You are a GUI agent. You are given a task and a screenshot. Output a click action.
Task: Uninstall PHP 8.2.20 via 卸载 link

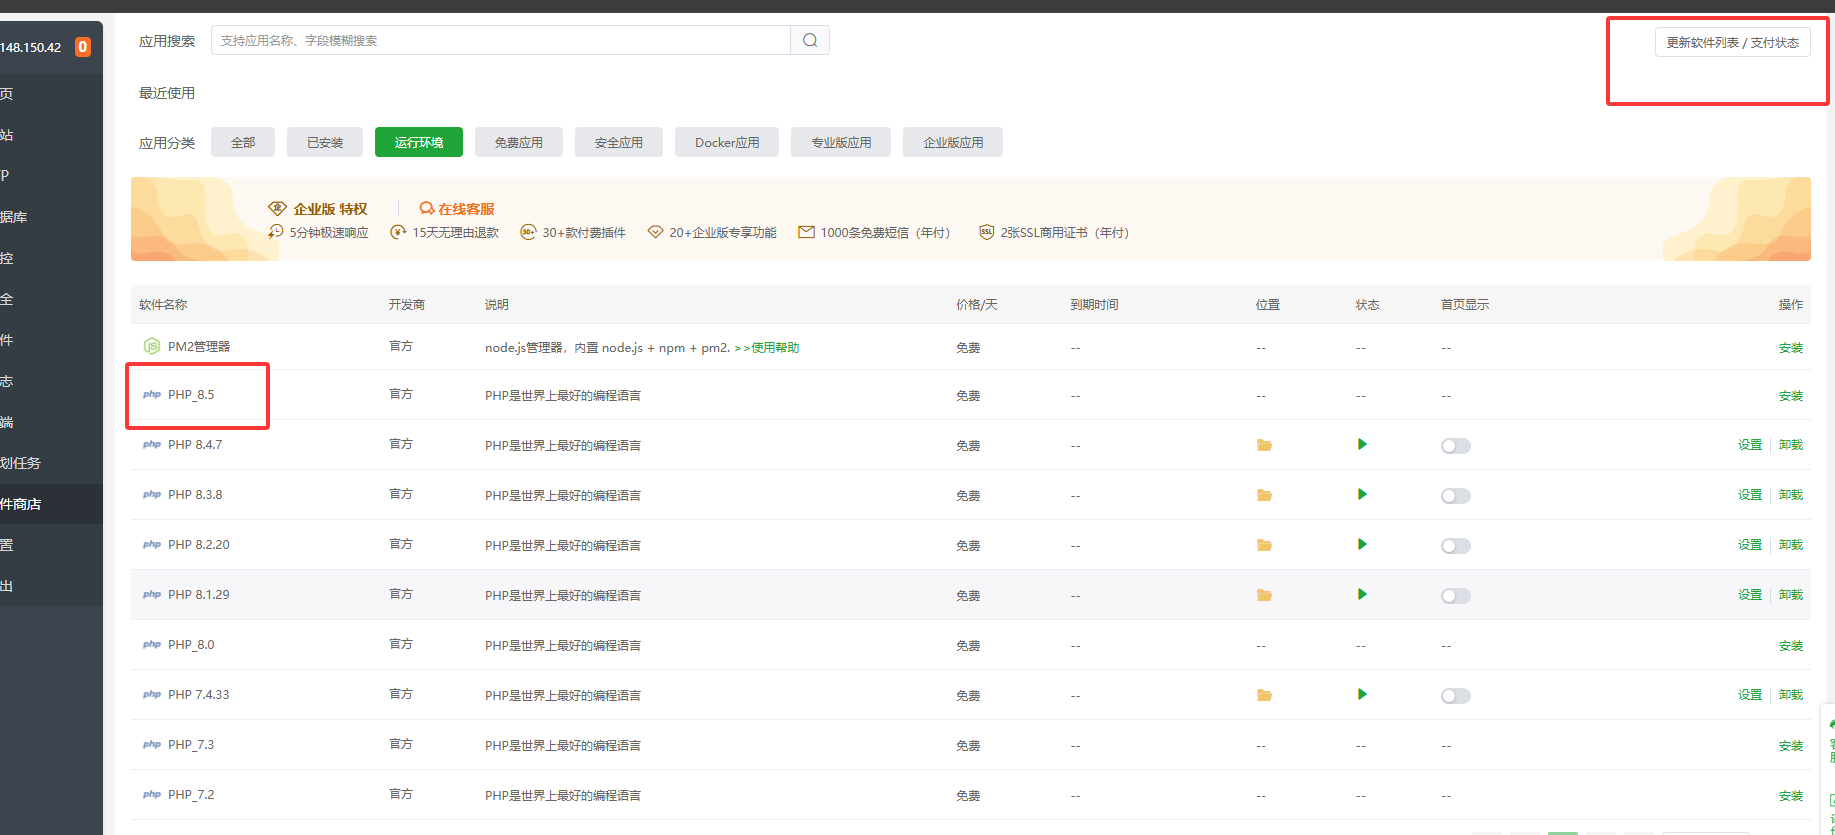tap(1790, 545)
